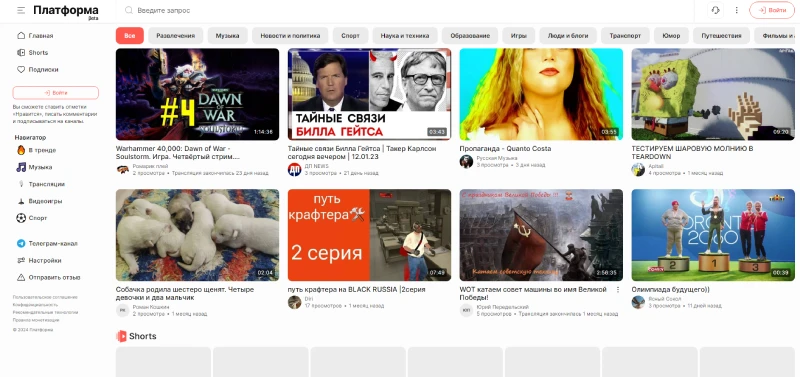Toggle the hamburger sidebar menu icon

pos(21,10)
